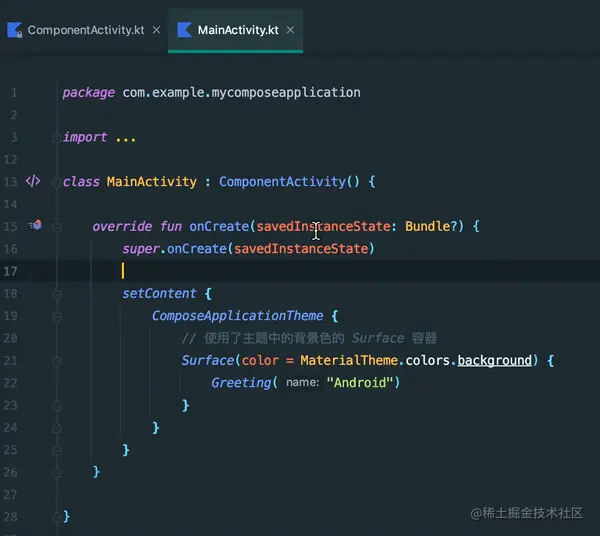Switch to the ComponentActivity.kt tab
Image resolution: width=600 pixels, height=536 pixels.
[86, 30]
